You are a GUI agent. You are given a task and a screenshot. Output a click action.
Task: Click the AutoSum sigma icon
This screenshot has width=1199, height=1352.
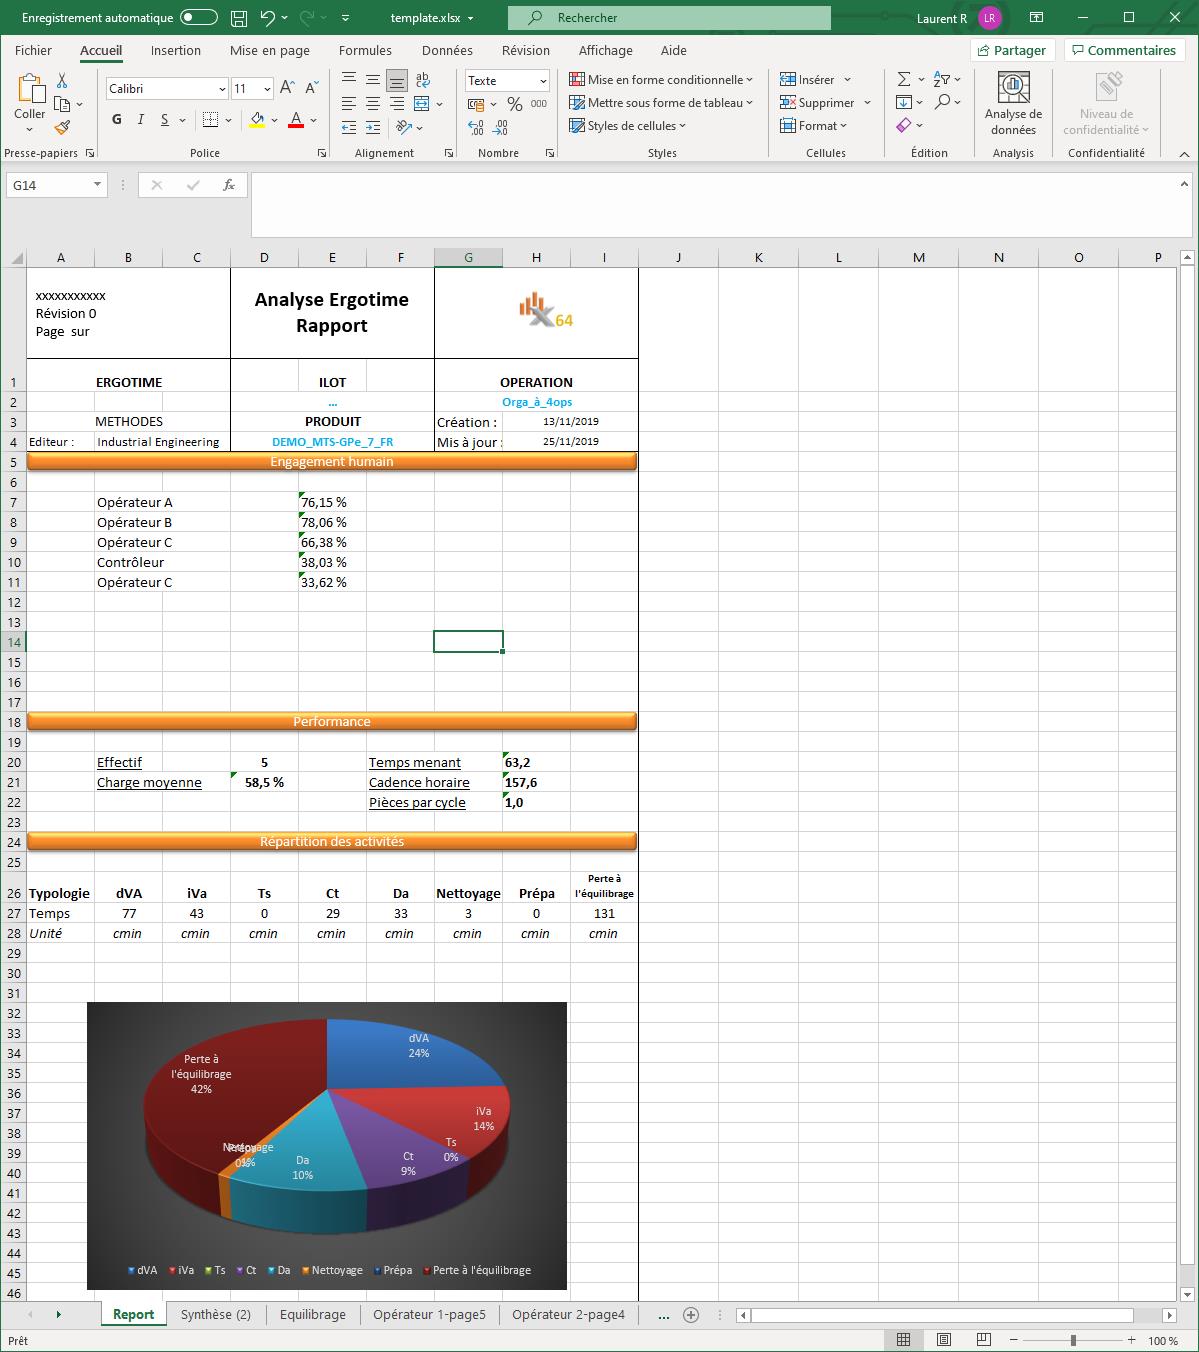904,80
